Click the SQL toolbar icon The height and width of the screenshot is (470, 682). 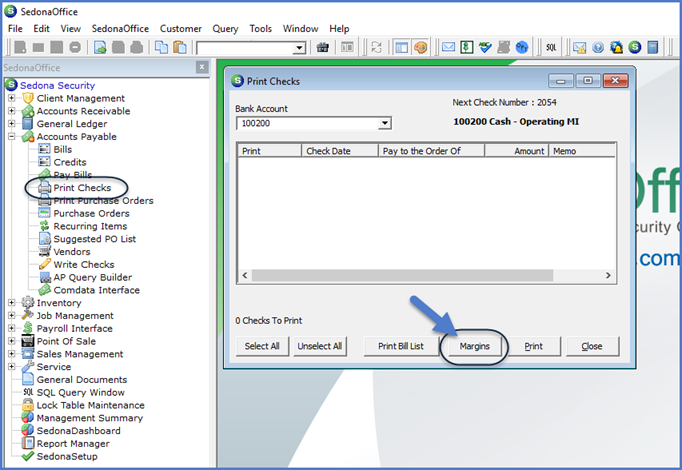pos(551,47)
